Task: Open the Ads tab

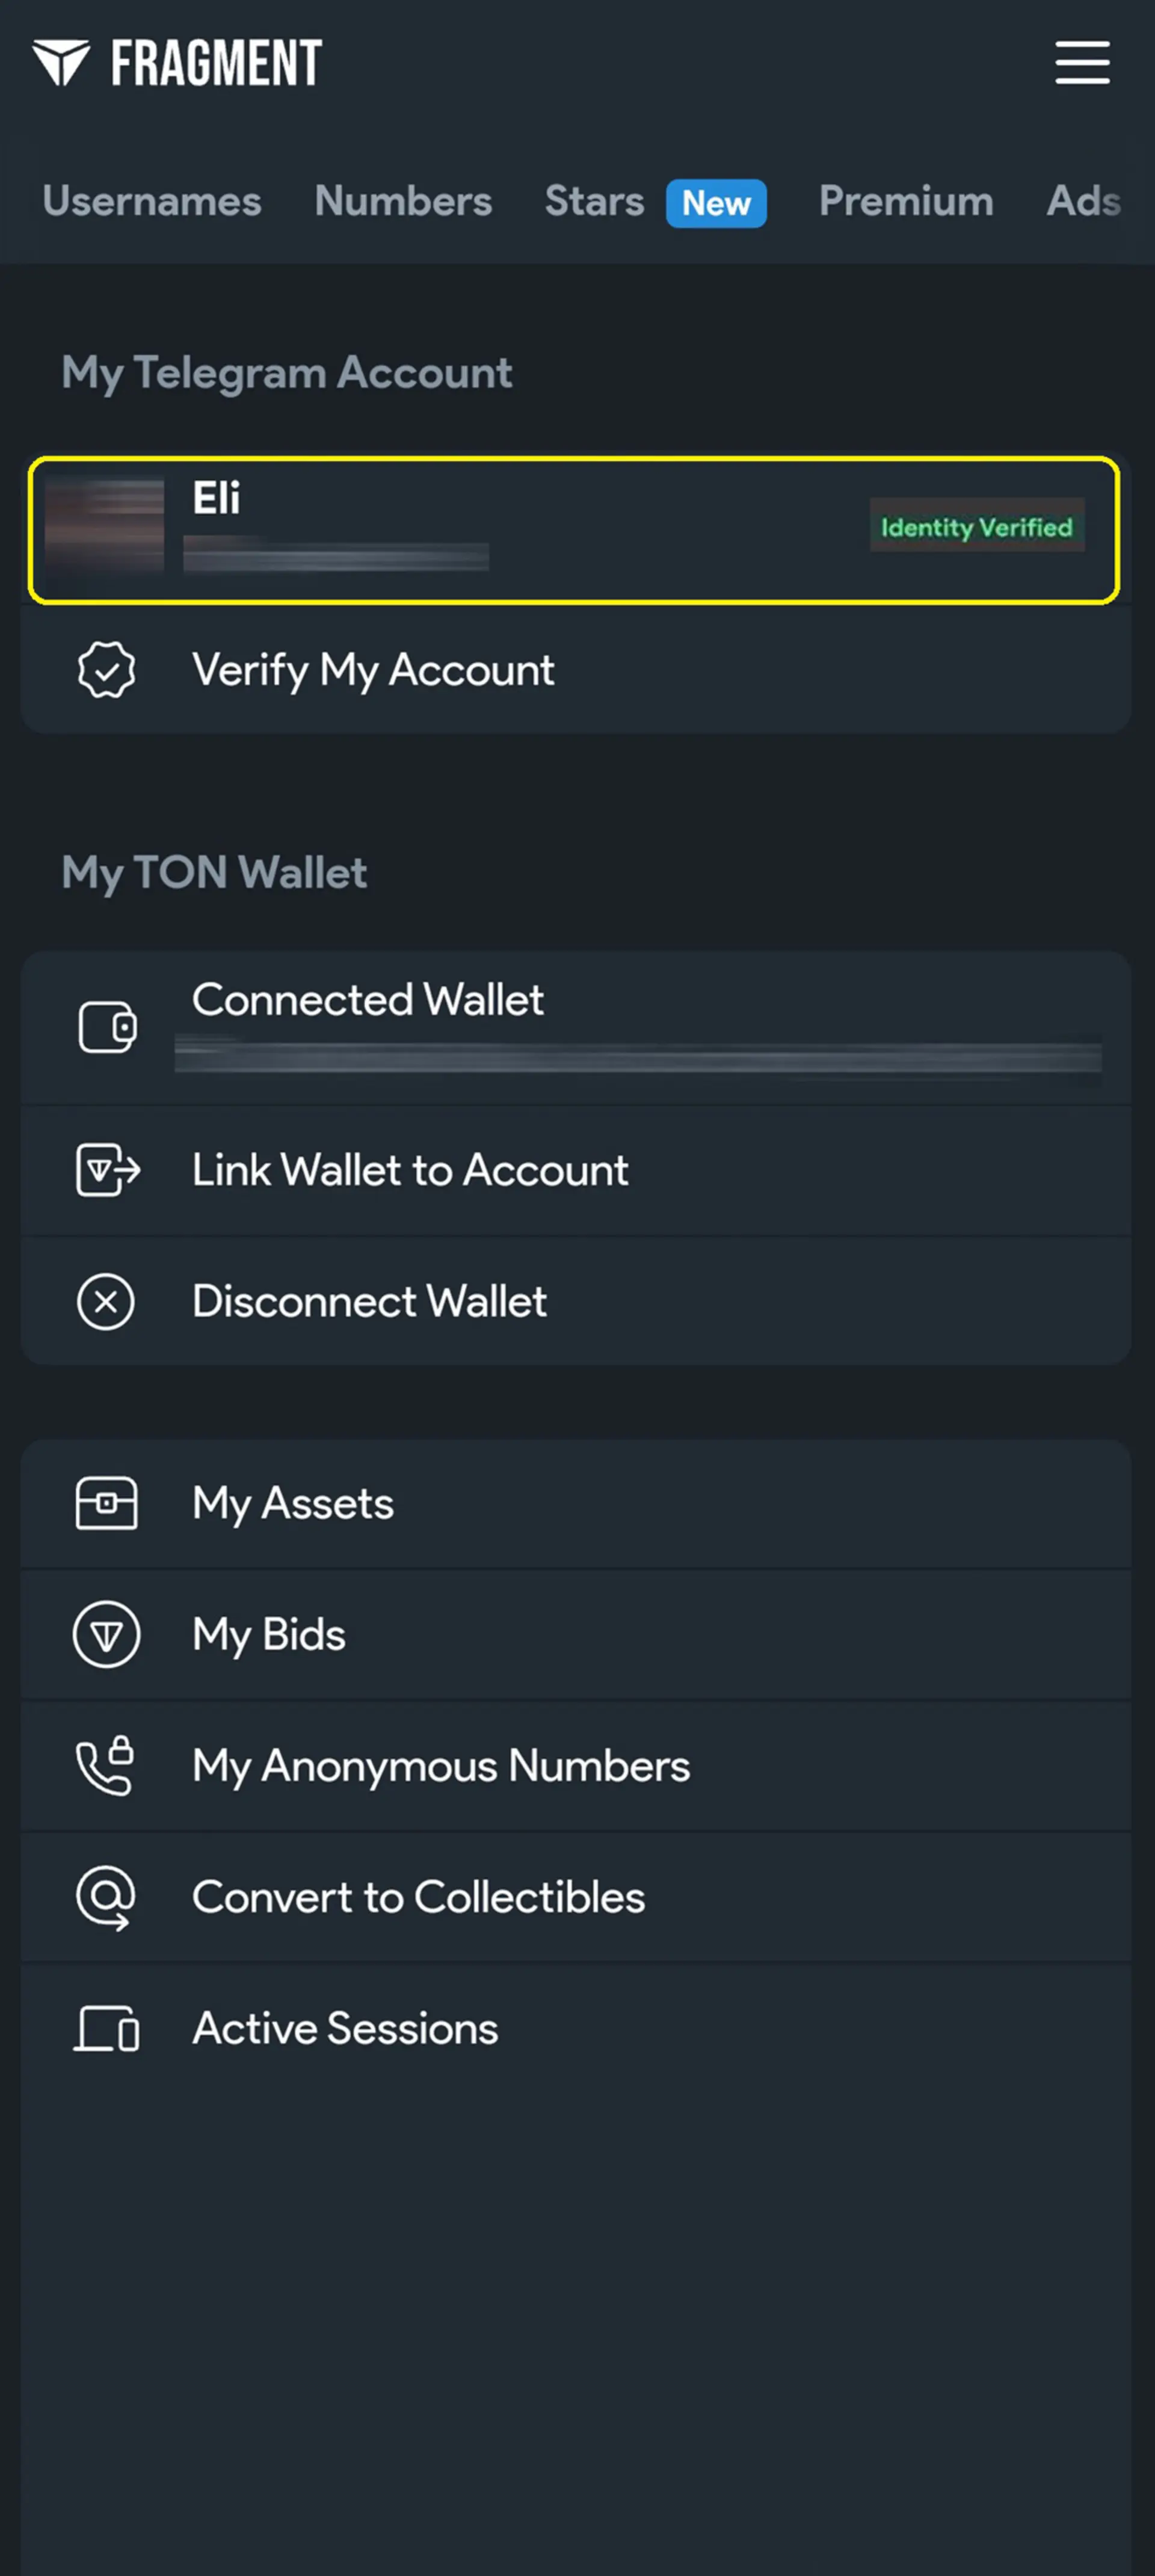Action: coord(1084,201)
